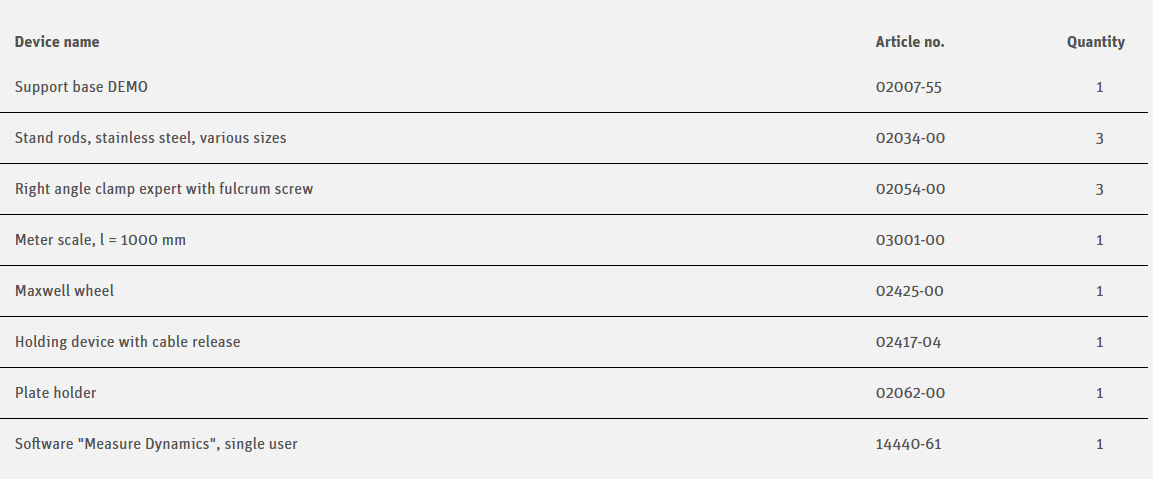The image size is (1153, 479).
Task: Click Holding device with cable release
Action: (127, 342)
